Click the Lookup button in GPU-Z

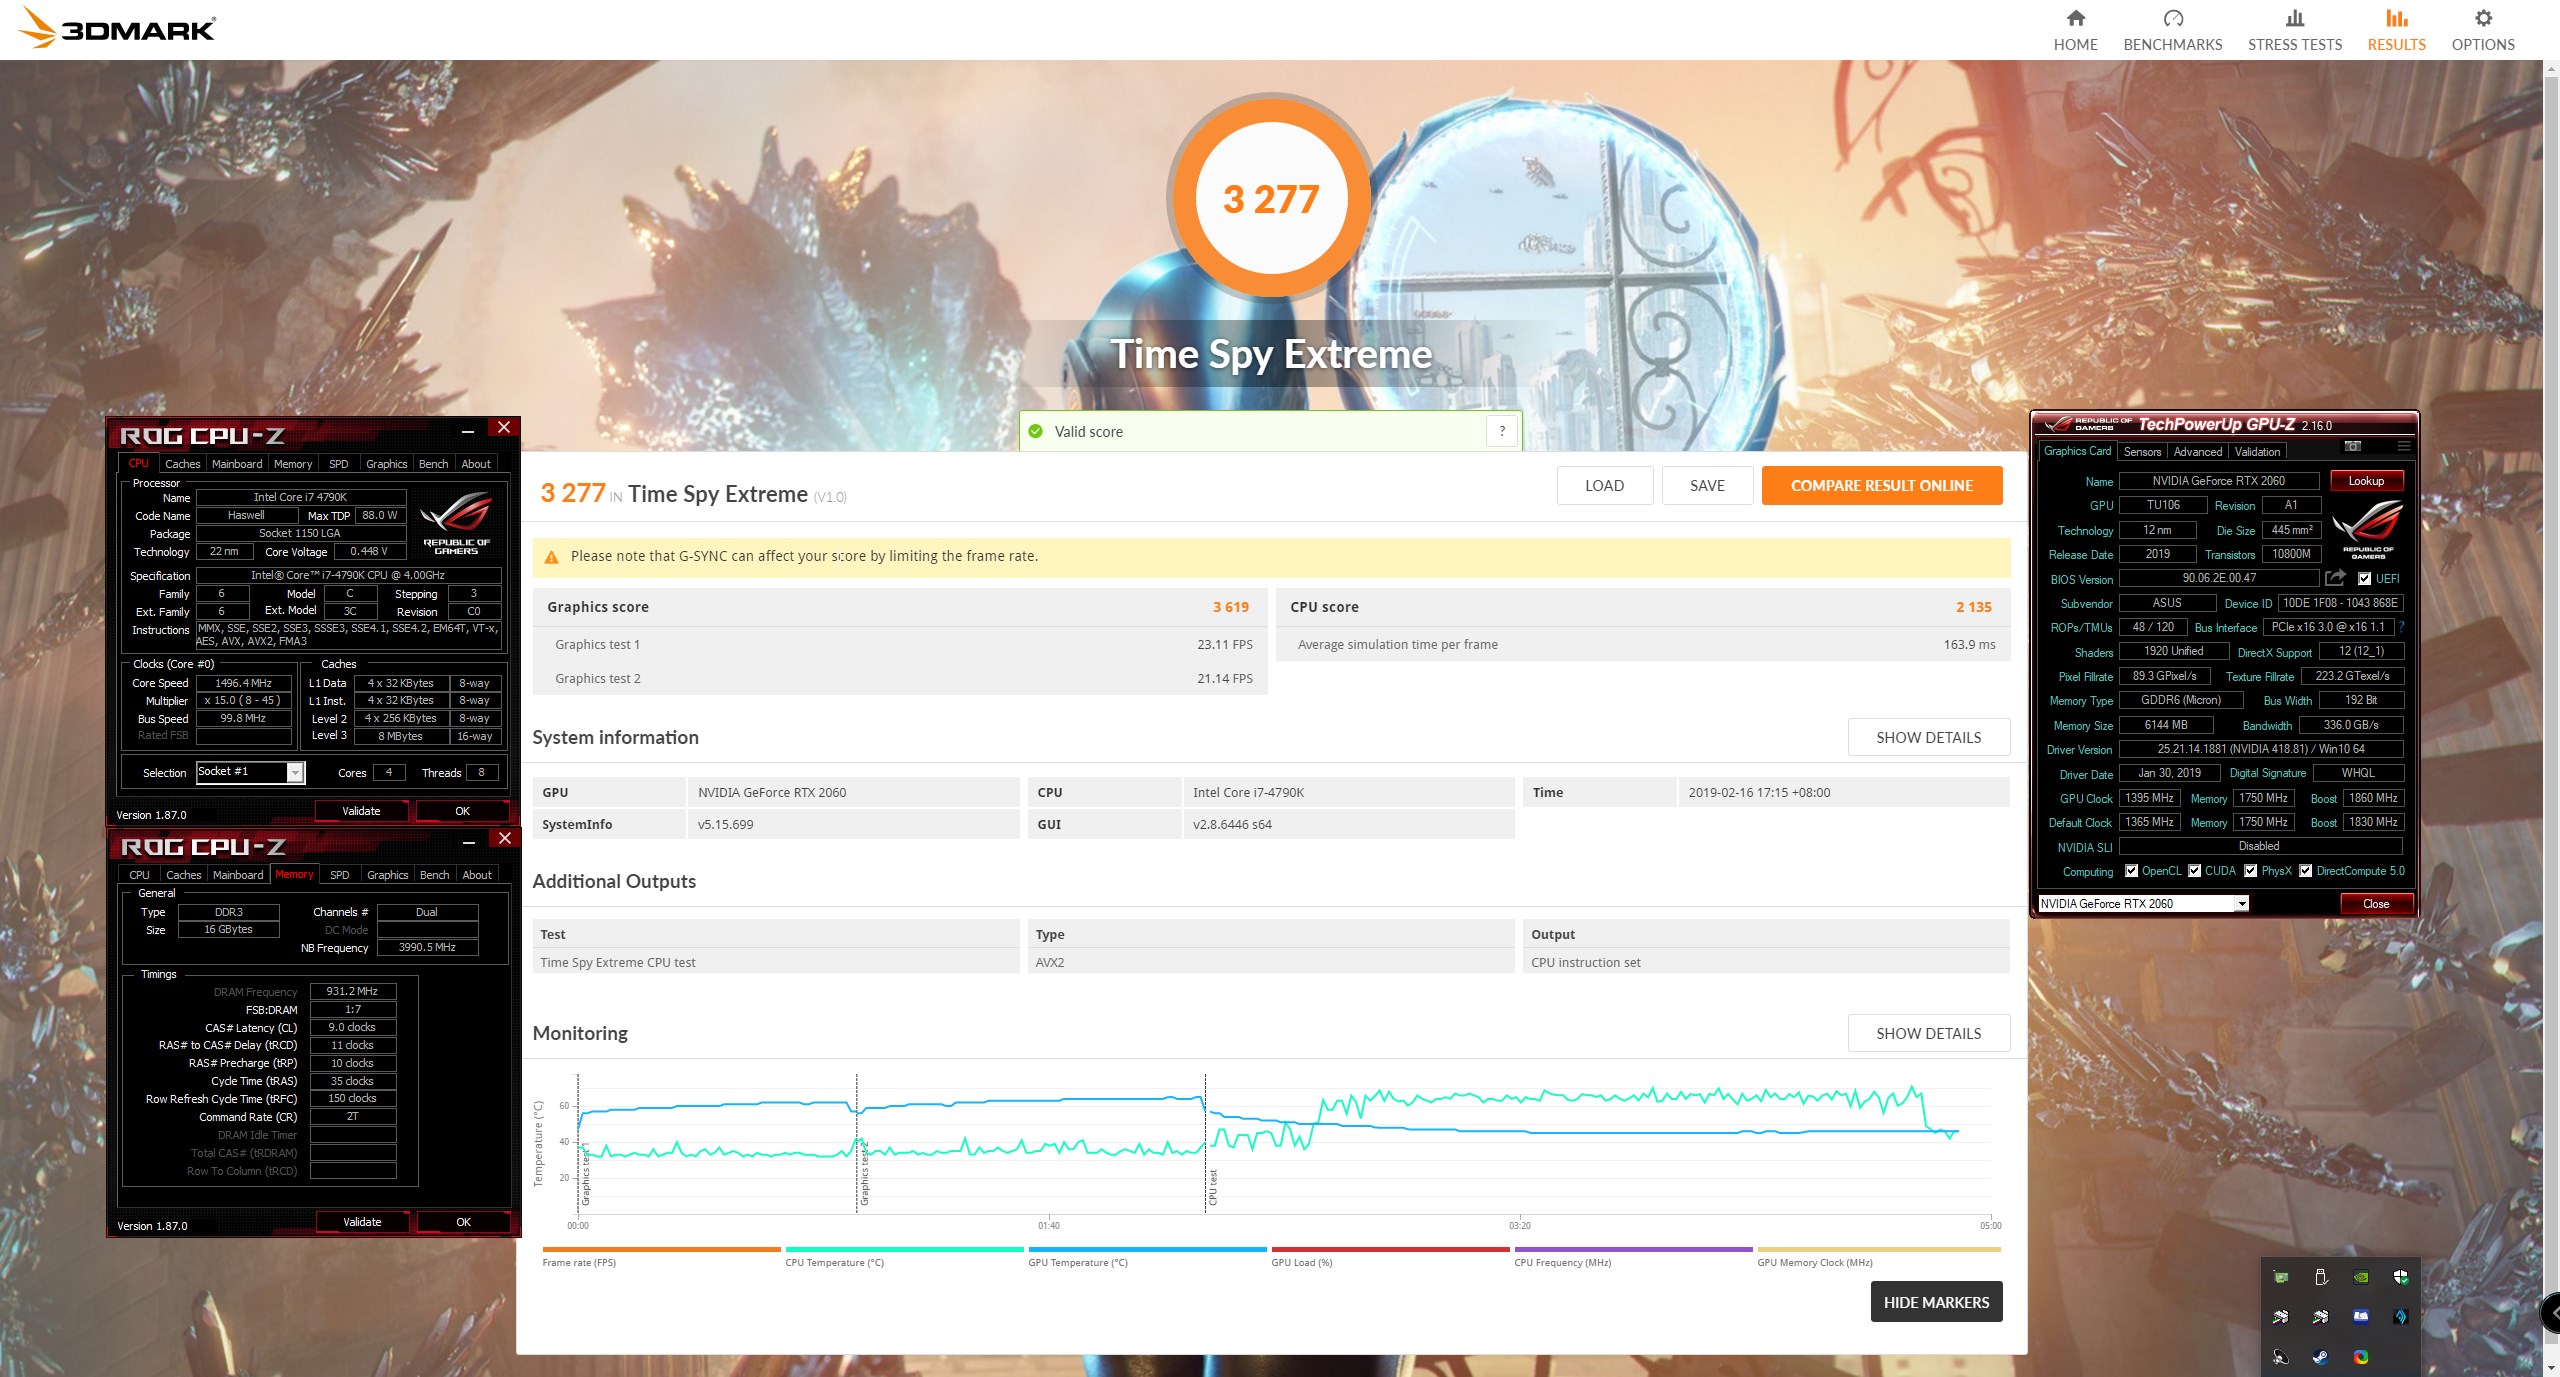click(2366, 481)
